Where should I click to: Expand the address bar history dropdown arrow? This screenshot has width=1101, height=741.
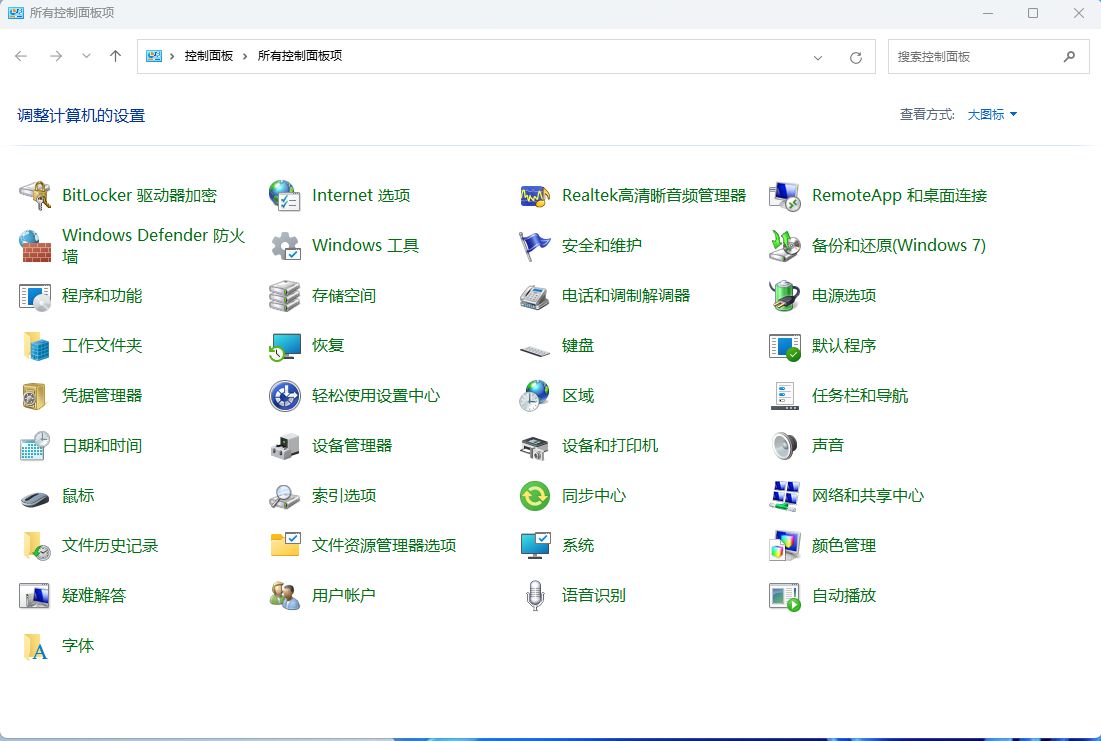tap(817, 58)
